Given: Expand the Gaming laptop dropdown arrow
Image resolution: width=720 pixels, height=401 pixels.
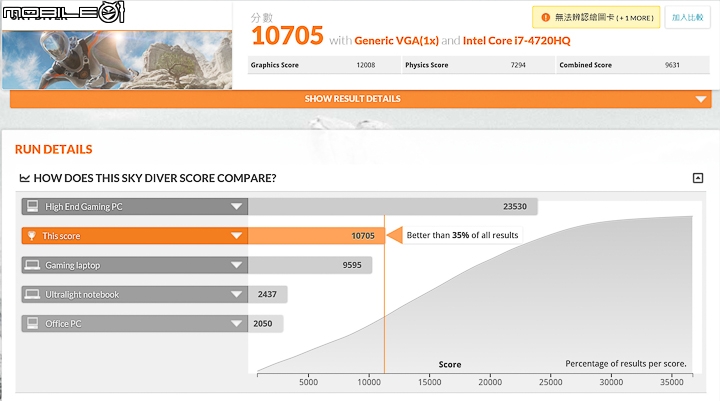Looking at the screenshot, I should (x=236, y=265).
